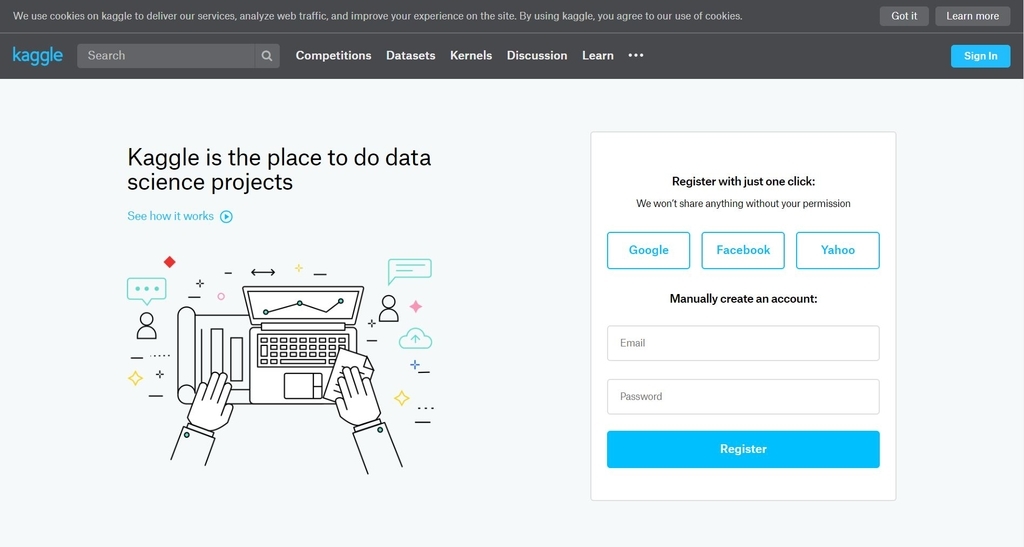Select Discussion in the top navigation
The width and height of the screenshot is (1024, 547).
[x=537, y=55]
